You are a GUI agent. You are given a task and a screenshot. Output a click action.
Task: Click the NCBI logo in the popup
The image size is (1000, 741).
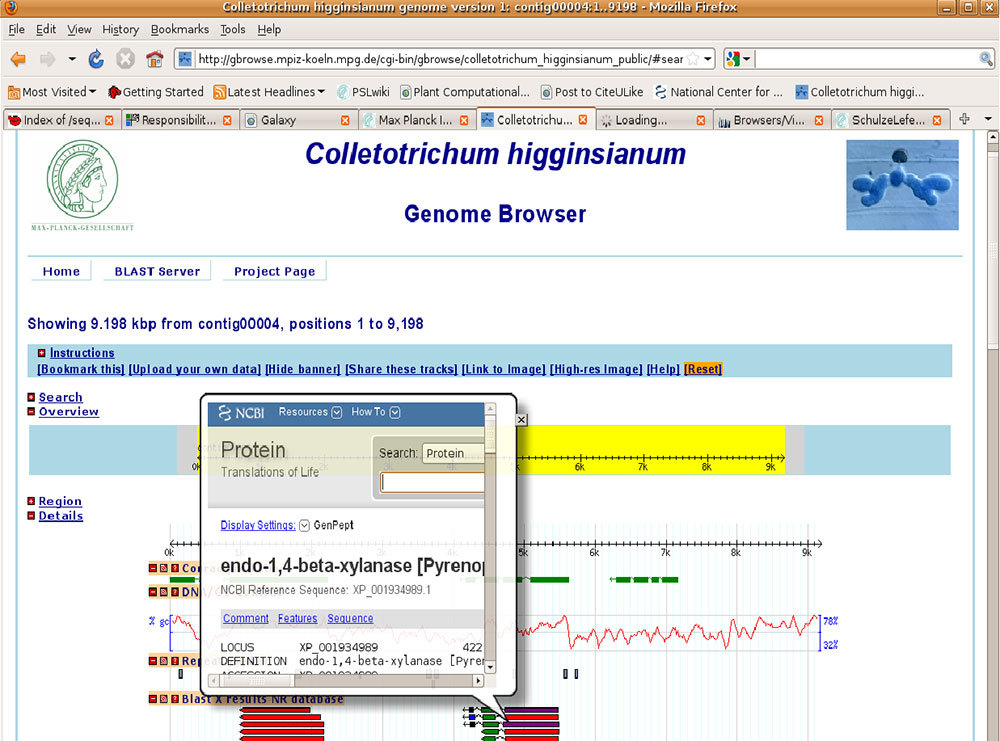pyautogui.click(x=241, y=413)
